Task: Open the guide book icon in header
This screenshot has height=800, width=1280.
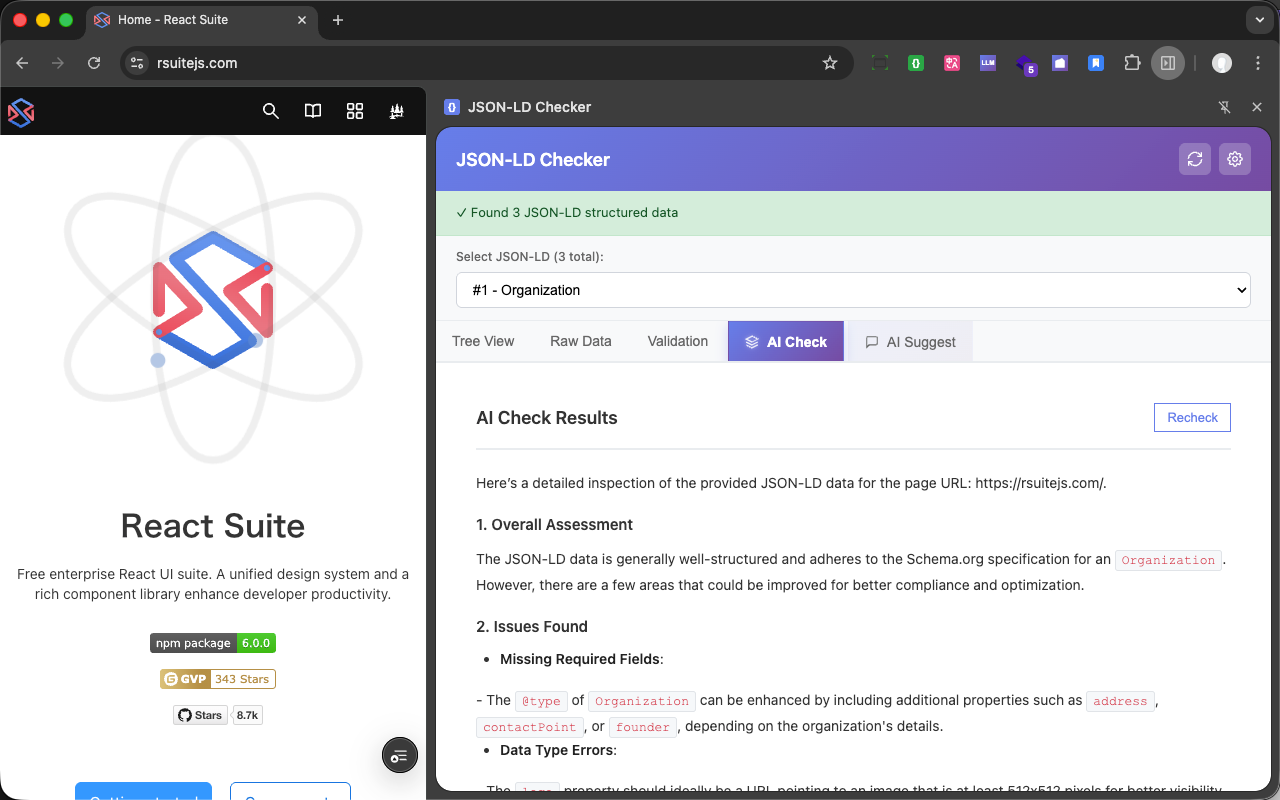Action: 313,111
